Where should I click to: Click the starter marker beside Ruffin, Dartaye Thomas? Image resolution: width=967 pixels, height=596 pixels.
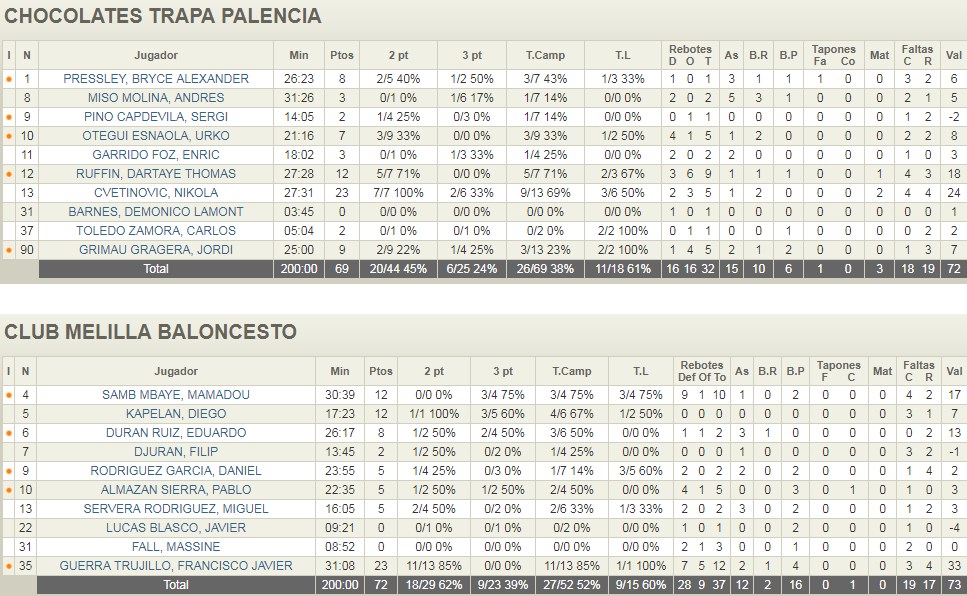pos(9,174)
